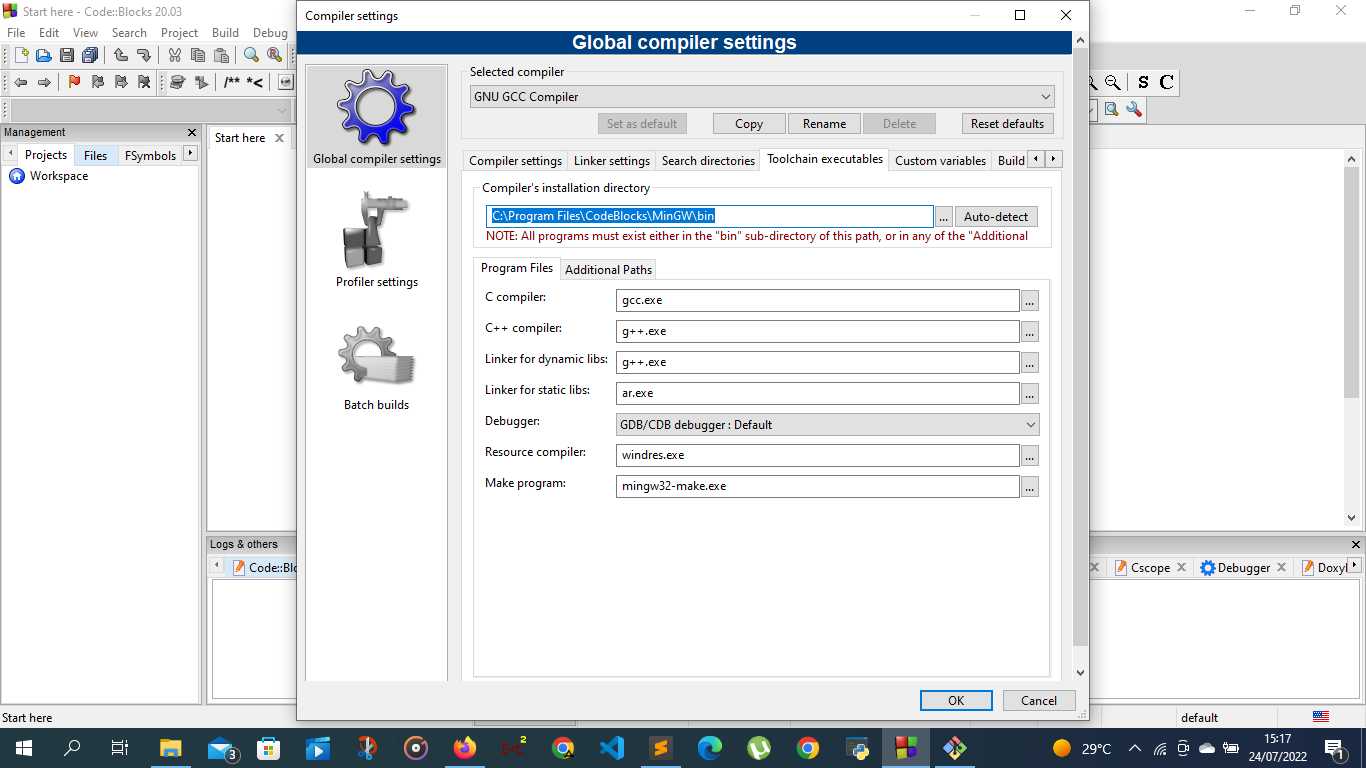Click the Paste toolbar icon
Screen dimensions: 1366x768
click(x=221, y=55)
